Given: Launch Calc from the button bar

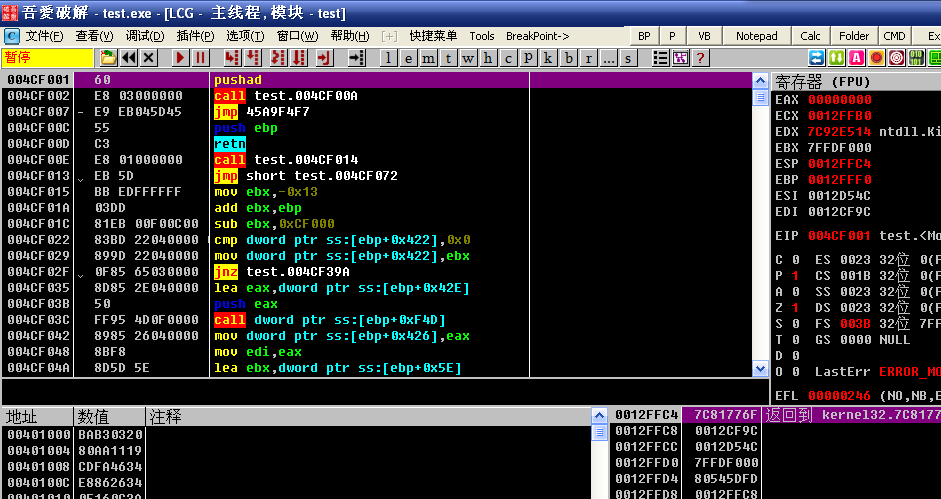Looking at the screenshot, I should pos(810,36).
